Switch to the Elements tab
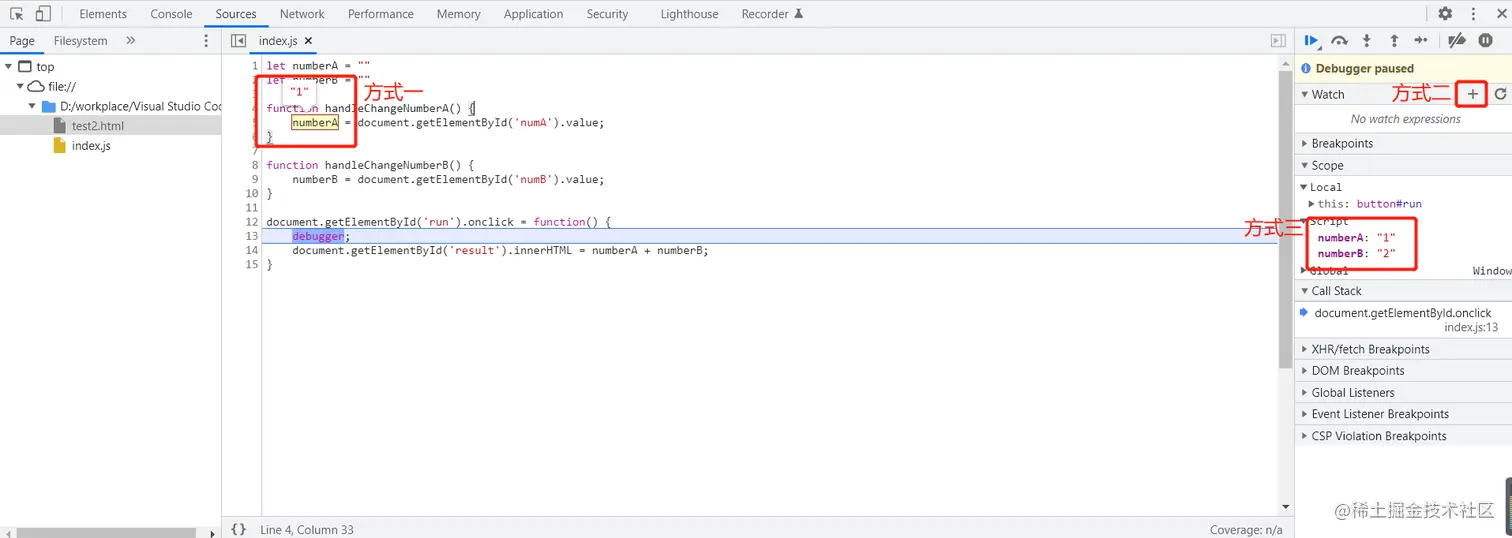 tap(103, 14)
